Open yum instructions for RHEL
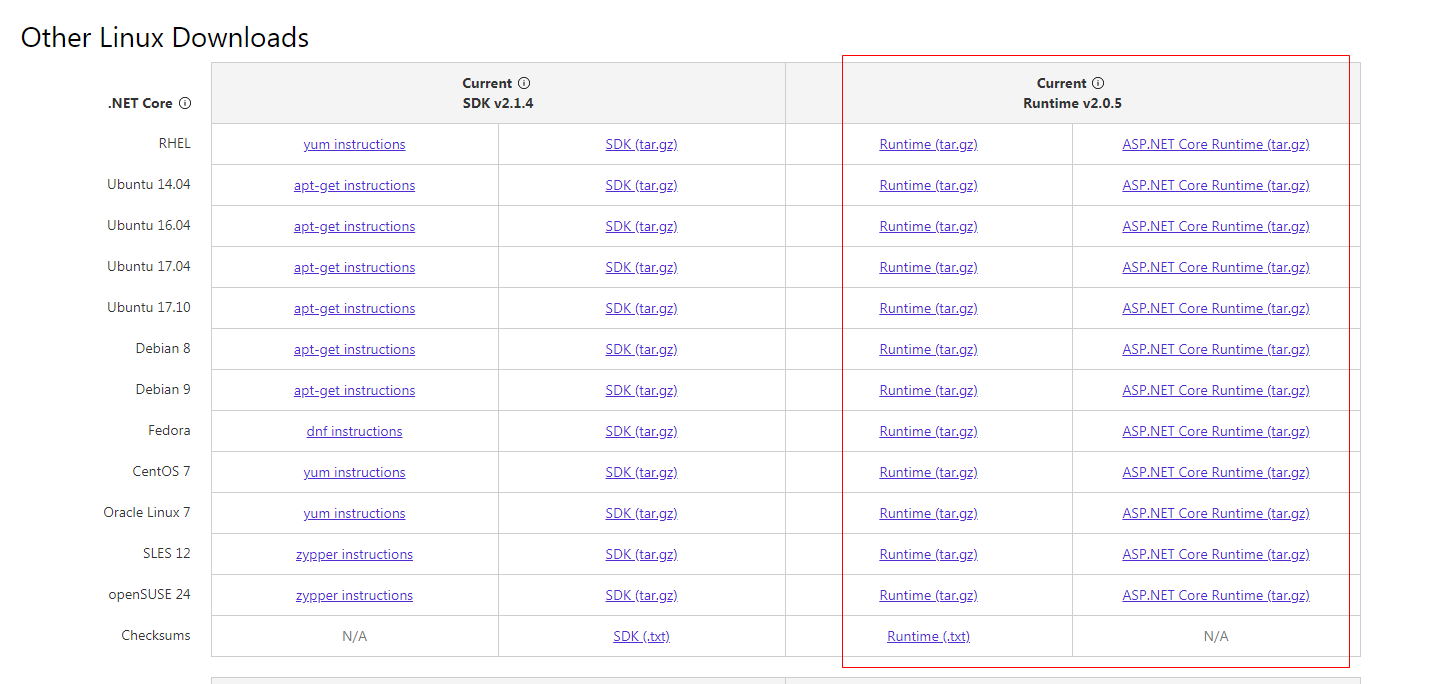Viewport: 1433px width, 684px height. coord(355,144)
